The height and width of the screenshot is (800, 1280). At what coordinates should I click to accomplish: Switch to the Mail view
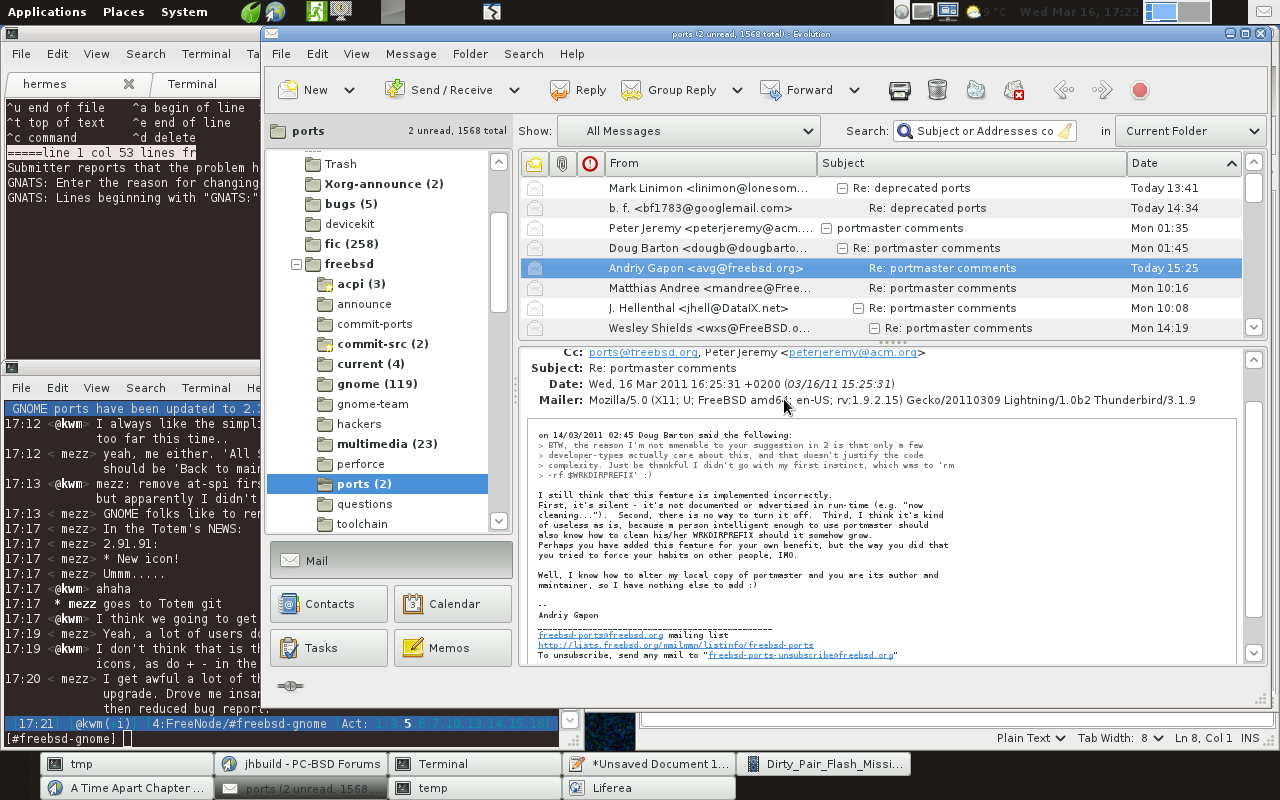coord(391,560)
